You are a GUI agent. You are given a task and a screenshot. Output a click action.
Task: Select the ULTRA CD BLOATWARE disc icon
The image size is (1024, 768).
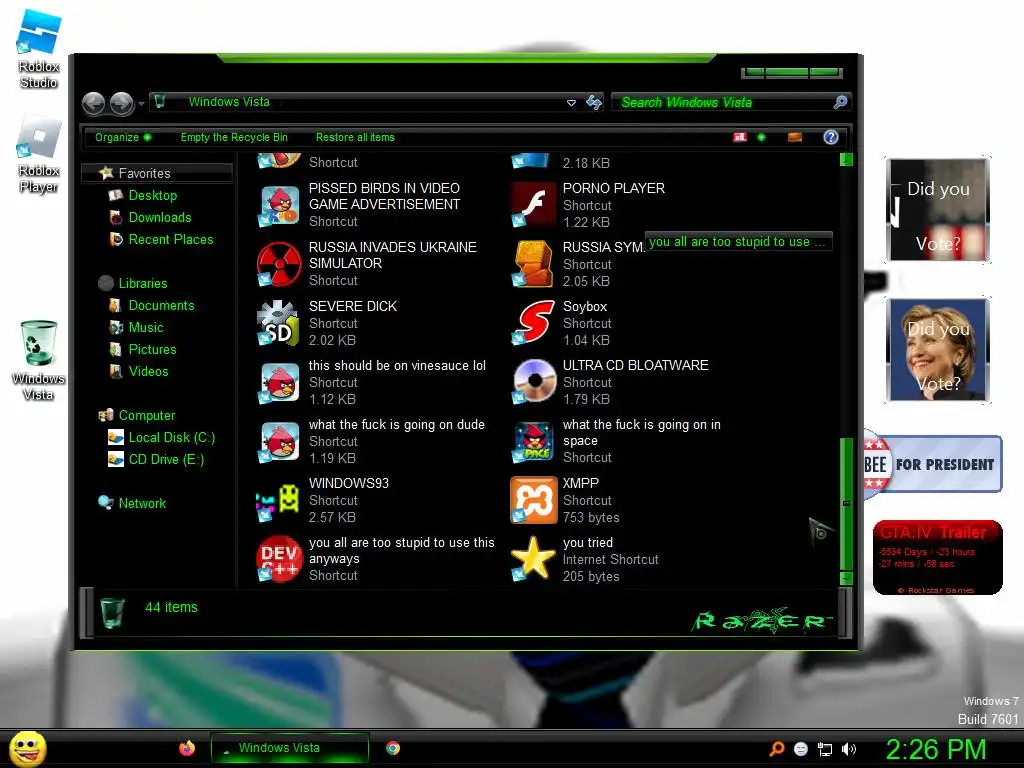tap(533, 382)
